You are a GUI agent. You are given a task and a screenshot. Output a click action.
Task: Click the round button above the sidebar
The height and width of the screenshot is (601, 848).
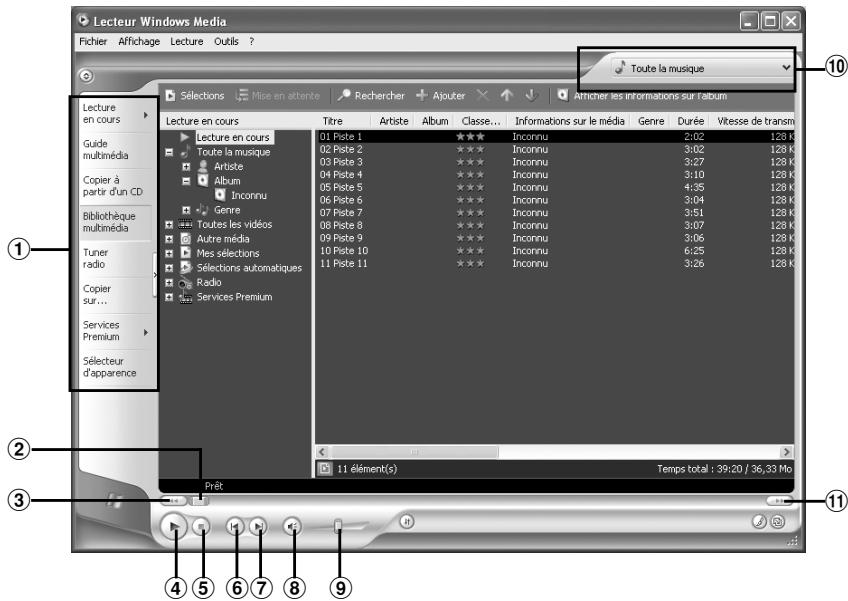coord(87,76)
